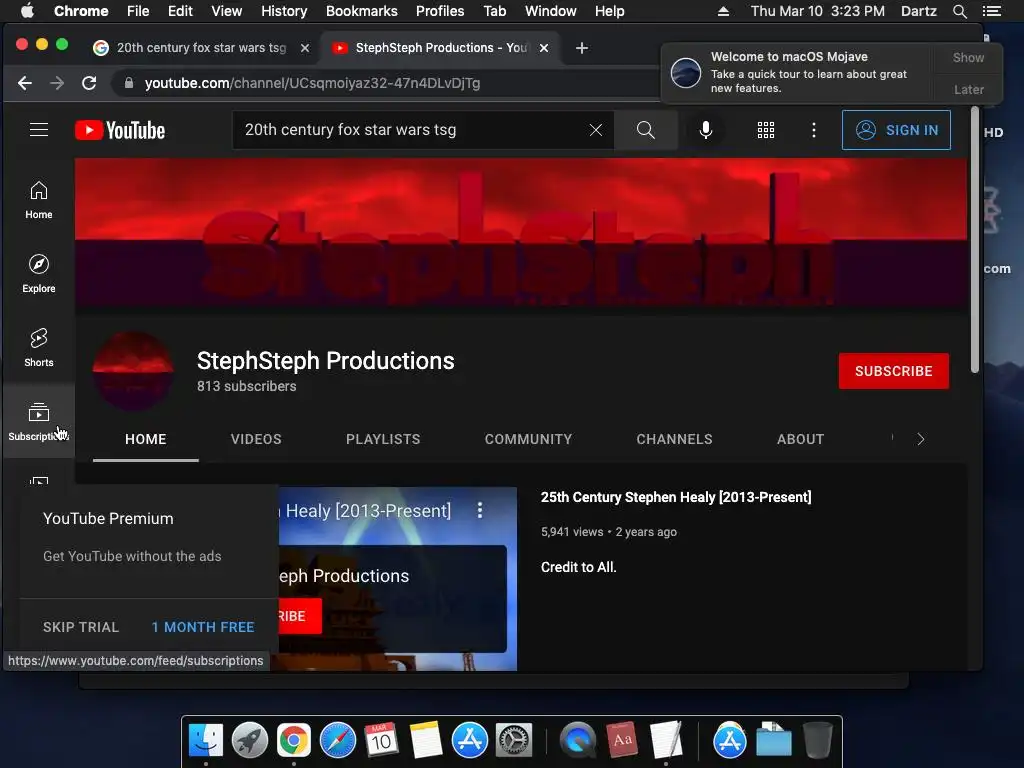Open the File menu
Image resolution: width=1024 pixels, height=768 pixels.
pos(138,11)
